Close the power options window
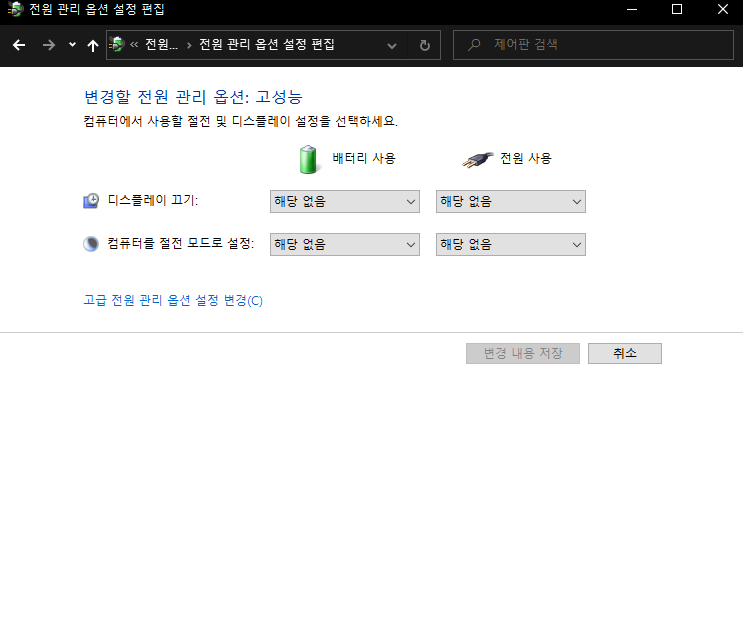This screenshot has width=743, height=621. (723, 9)
